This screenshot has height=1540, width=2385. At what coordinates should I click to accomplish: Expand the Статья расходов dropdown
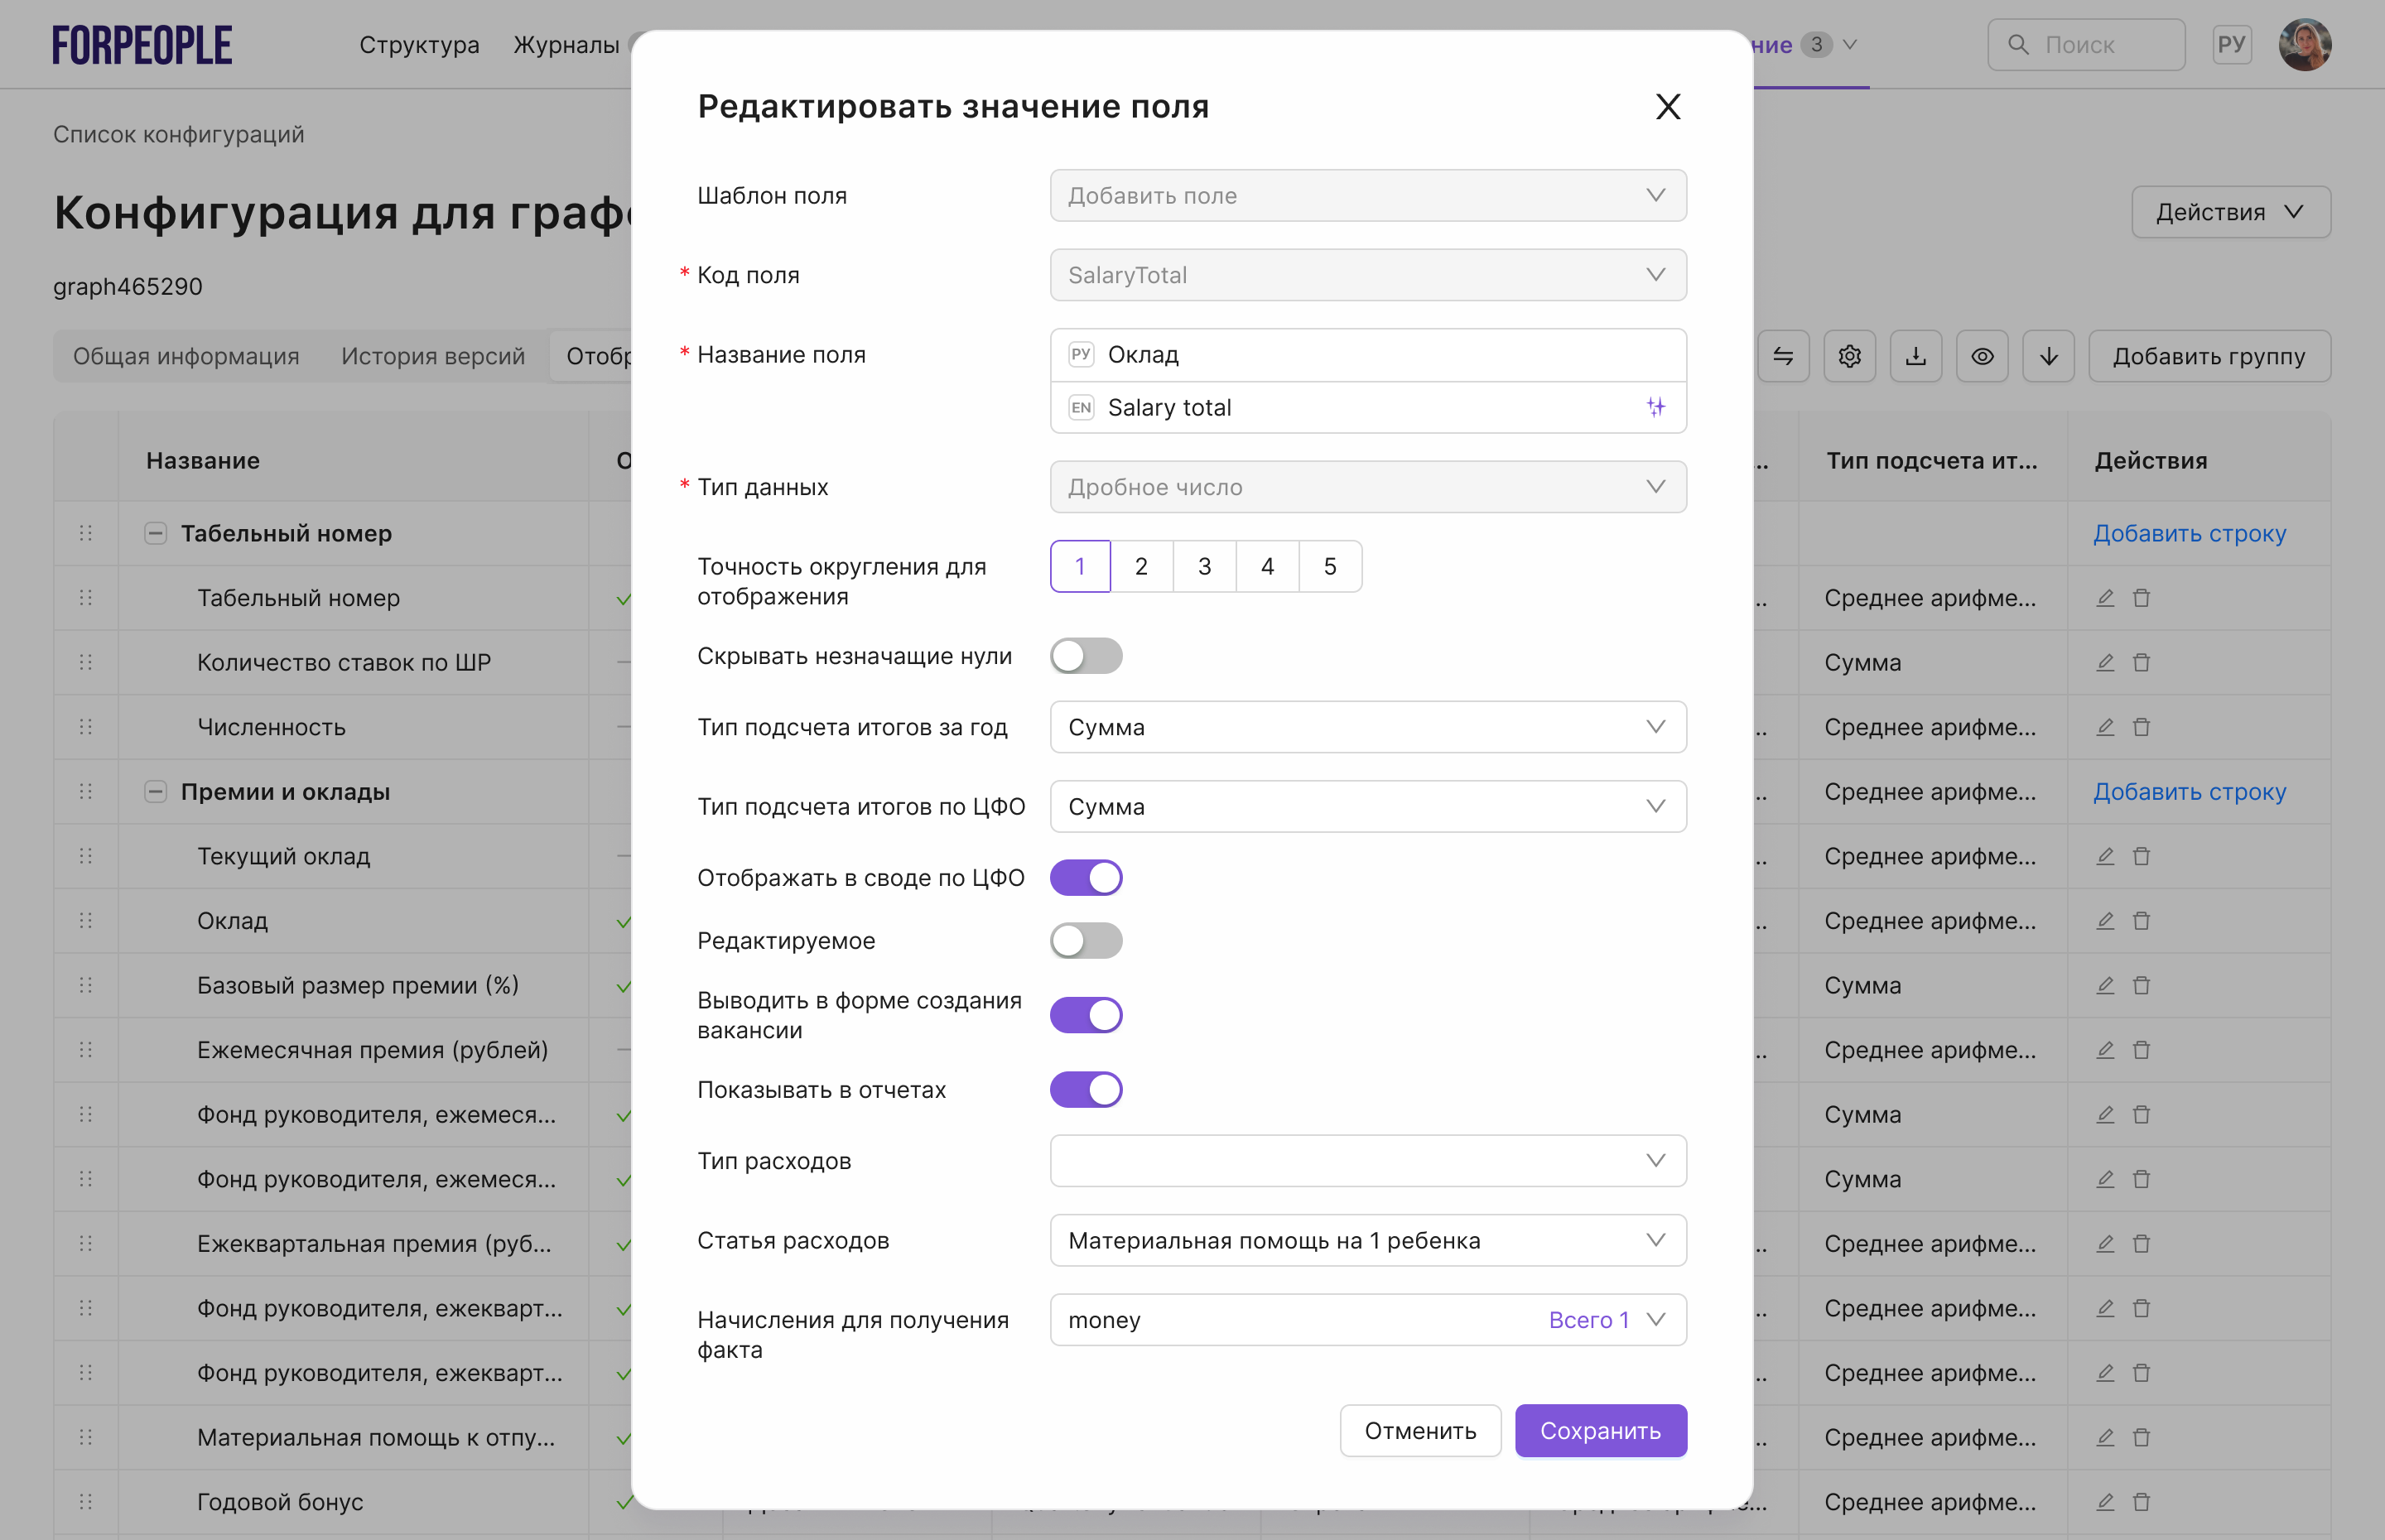tap(1367, 1240)
